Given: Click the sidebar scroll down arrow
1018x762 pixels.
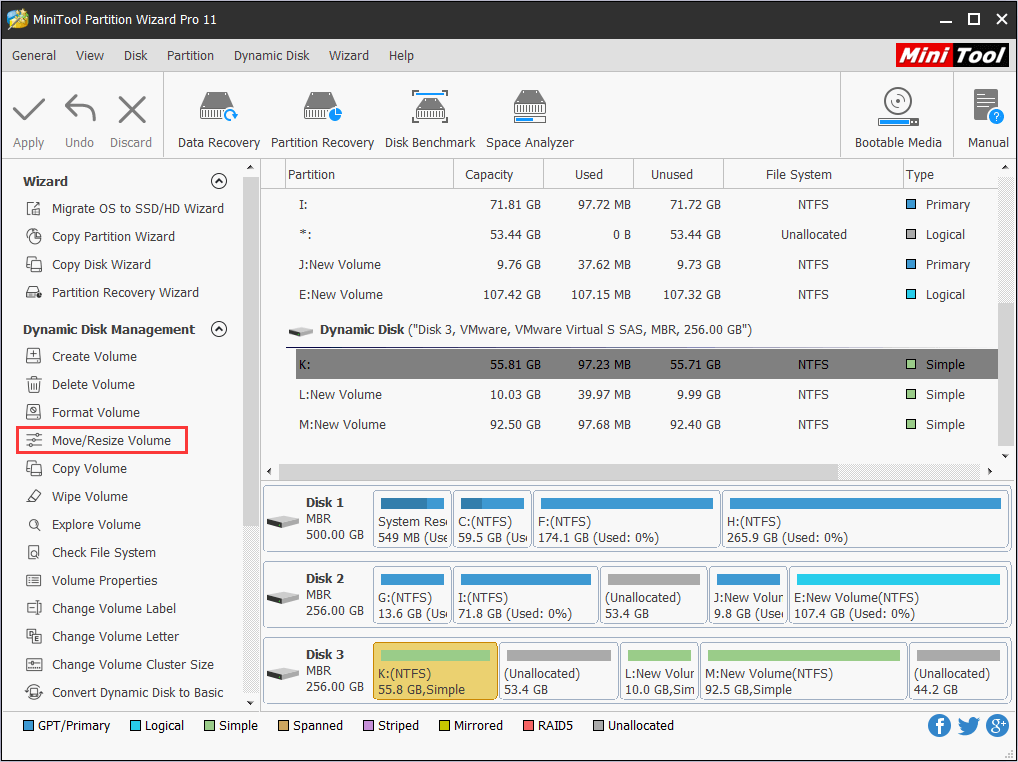Looking at the screenshot, I should pos(251,703).
